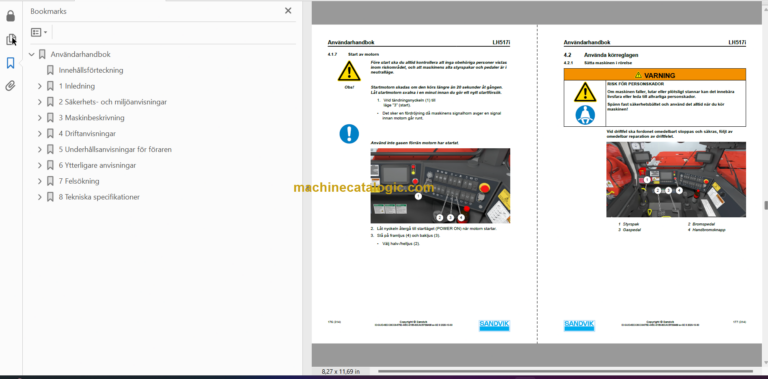This screenshot has width=768, height=379.
Task: Expand the 3 Maskinbeskrivning bookmark
Action: tap(40, 118)
